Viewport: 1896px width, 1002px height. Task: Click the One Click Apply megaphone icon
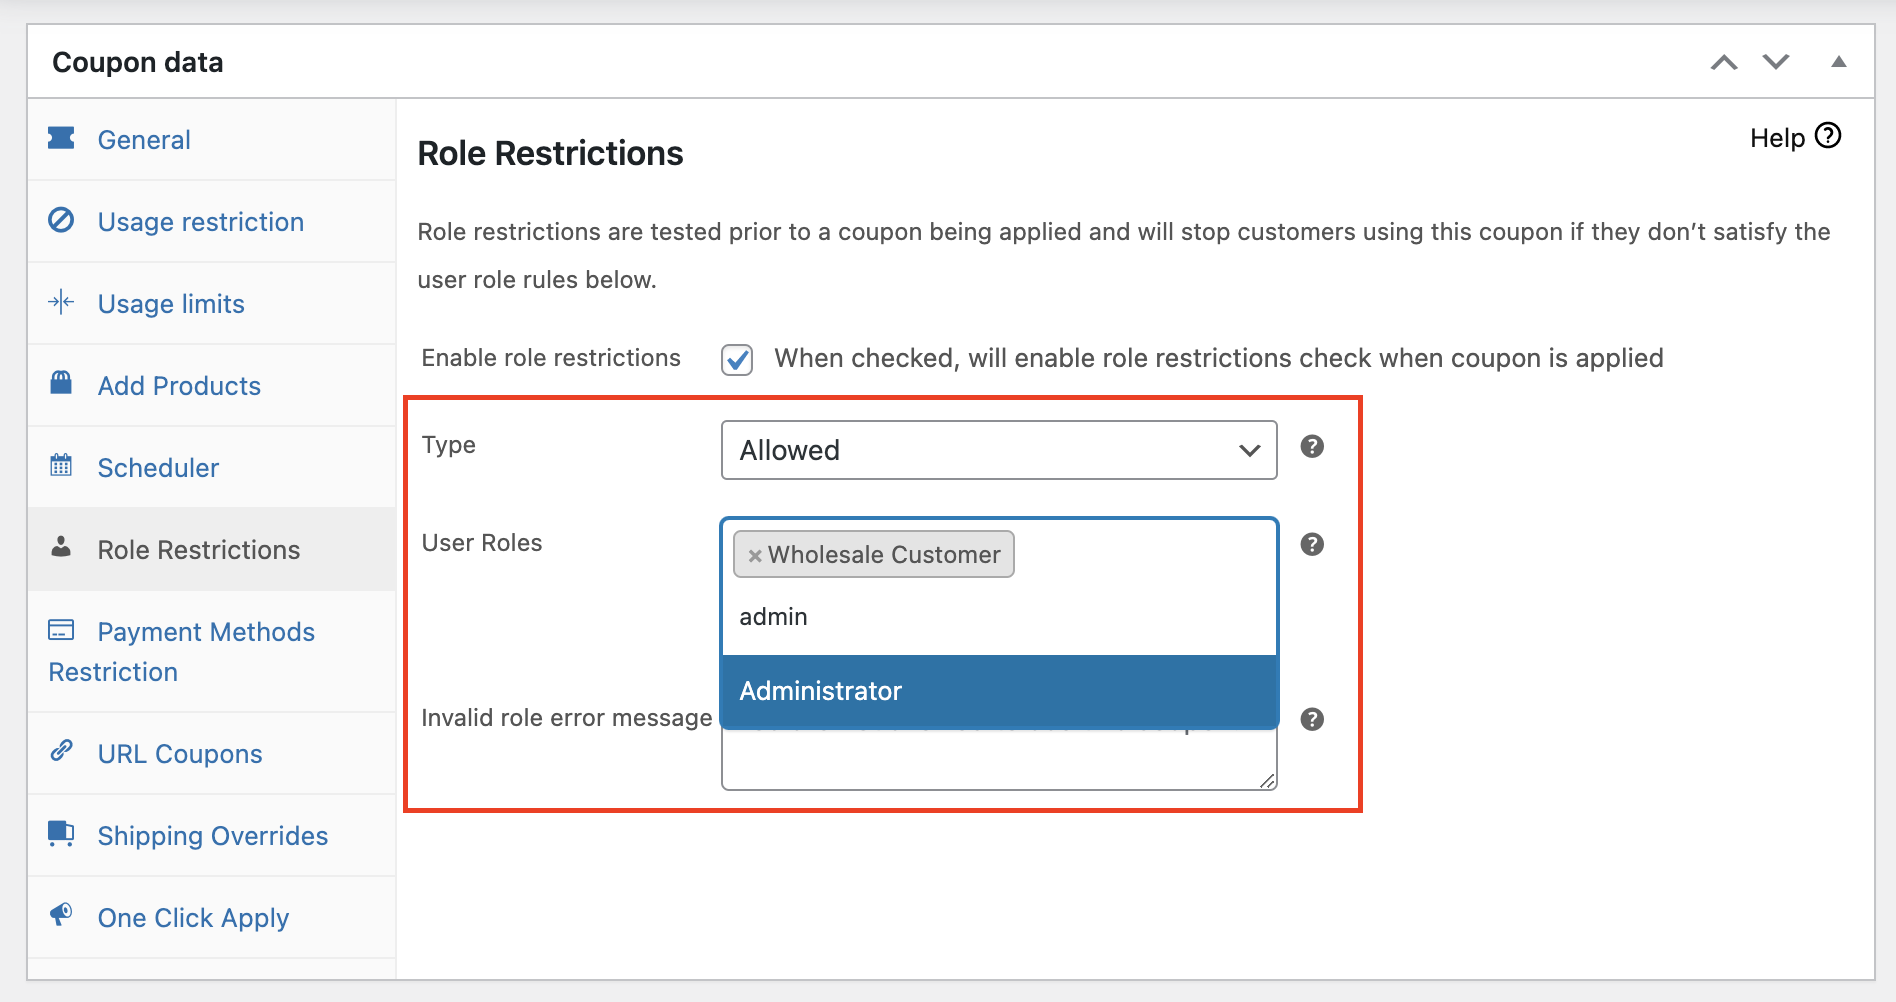[x=61, y=914]
